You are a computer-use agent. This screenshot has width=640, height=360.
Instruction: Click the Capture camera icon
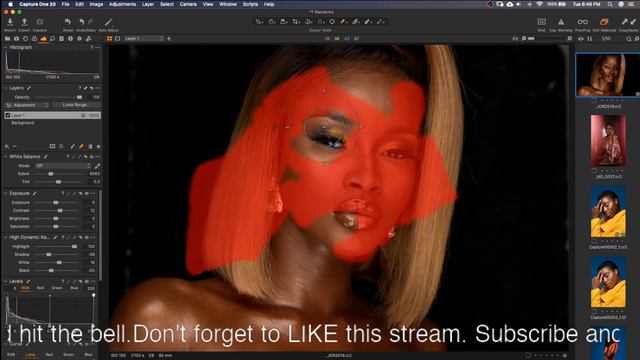[x=40, y=22]
